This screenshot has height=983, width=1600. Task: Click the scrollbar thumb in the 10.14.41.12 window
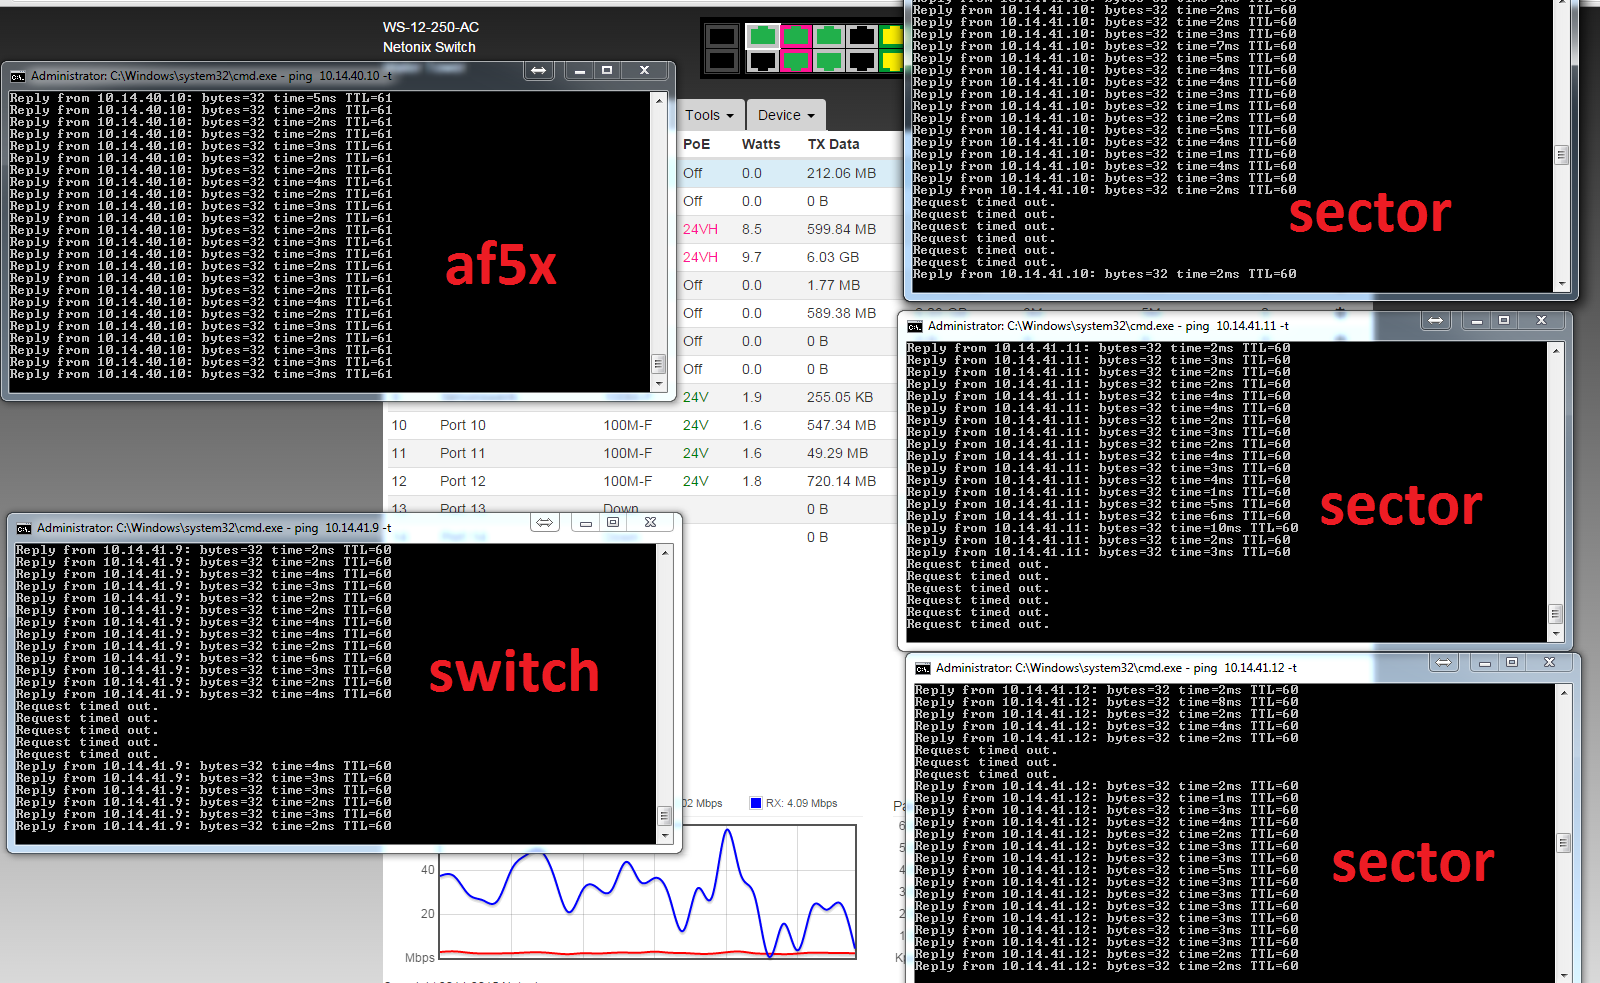coord(1564,843)
